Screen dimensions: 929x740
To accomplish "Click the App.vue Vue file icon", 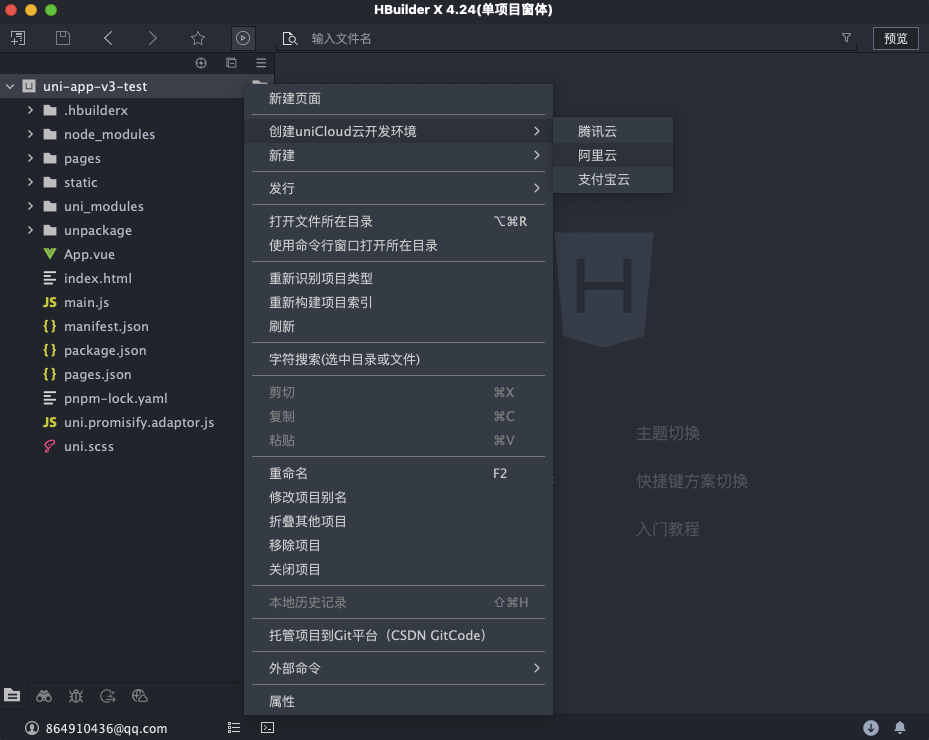I will (50, 254).
